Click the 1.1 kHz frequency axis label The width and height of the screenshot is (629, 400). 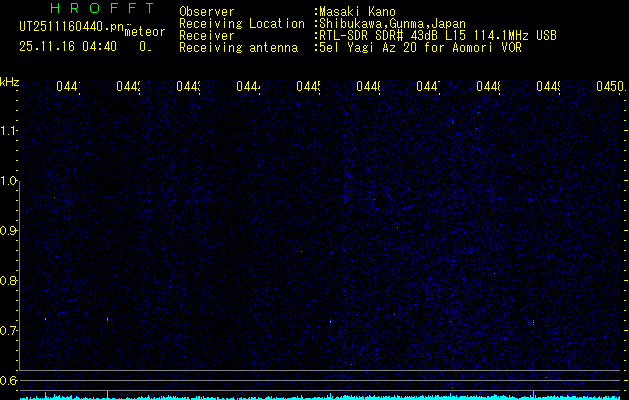(10, 130)
